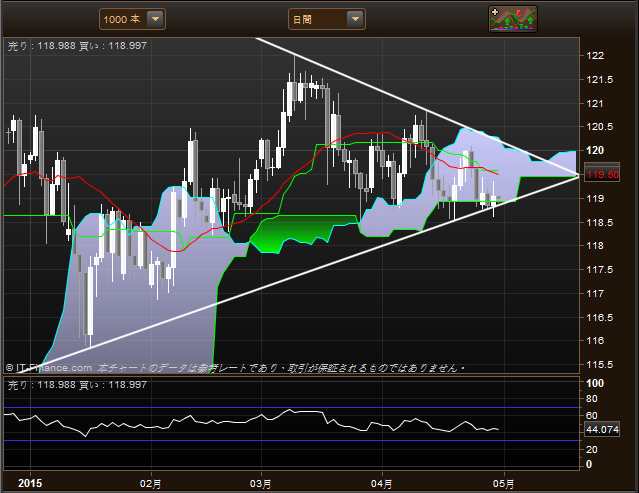Select the 117 price axis label
Screen dimensions: 639x493
coord(595,293)
